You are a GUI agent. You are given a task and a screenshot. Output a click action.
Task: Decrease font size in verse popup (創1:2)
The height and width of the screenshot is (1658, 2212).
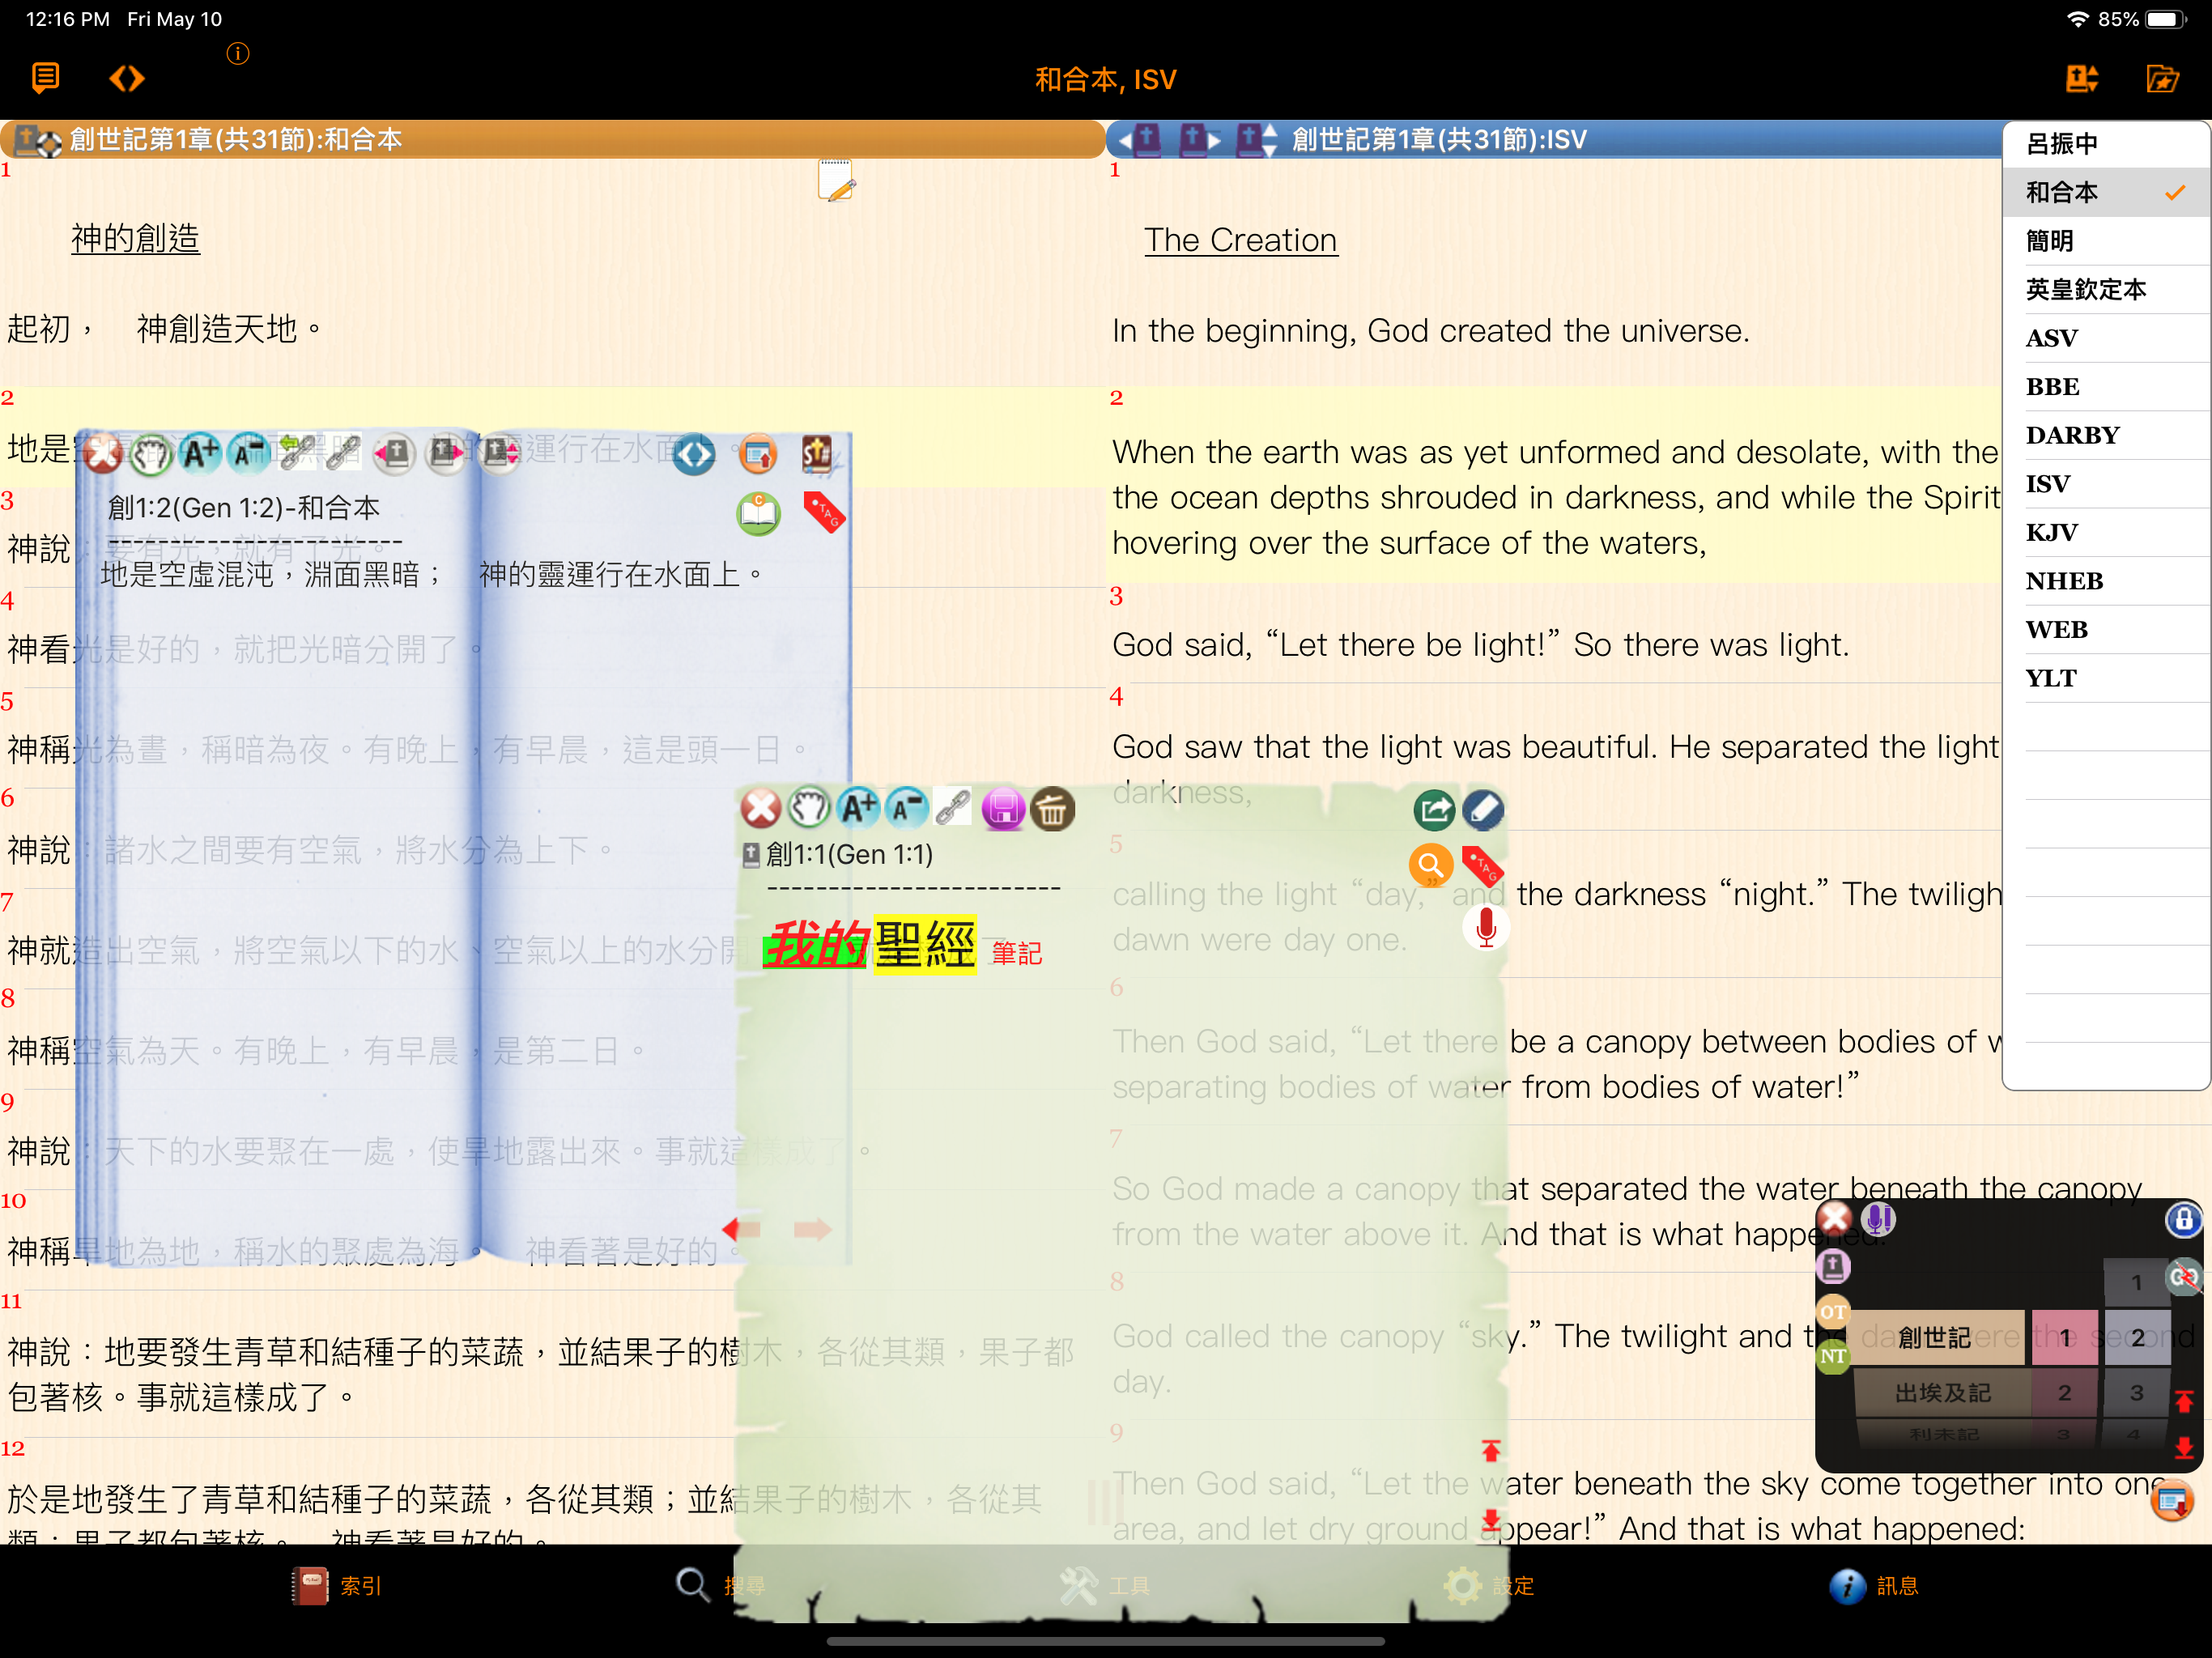point(248,453)
